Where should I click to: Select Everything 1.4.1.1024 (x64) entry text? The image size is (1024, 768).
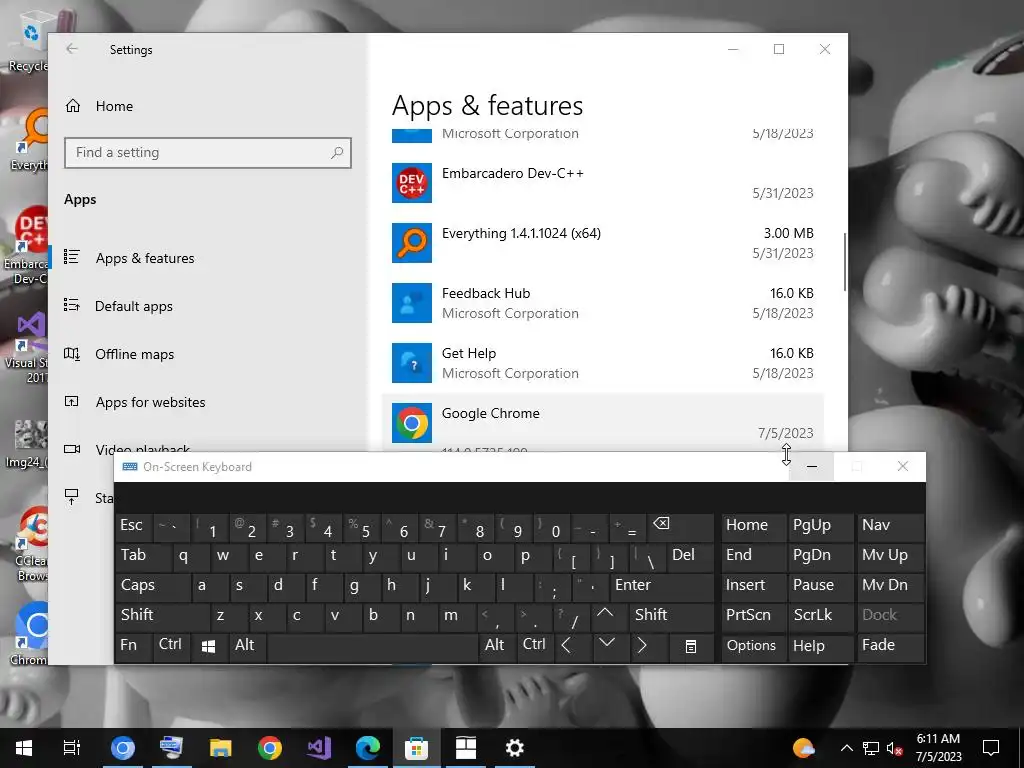click(521, 233)
